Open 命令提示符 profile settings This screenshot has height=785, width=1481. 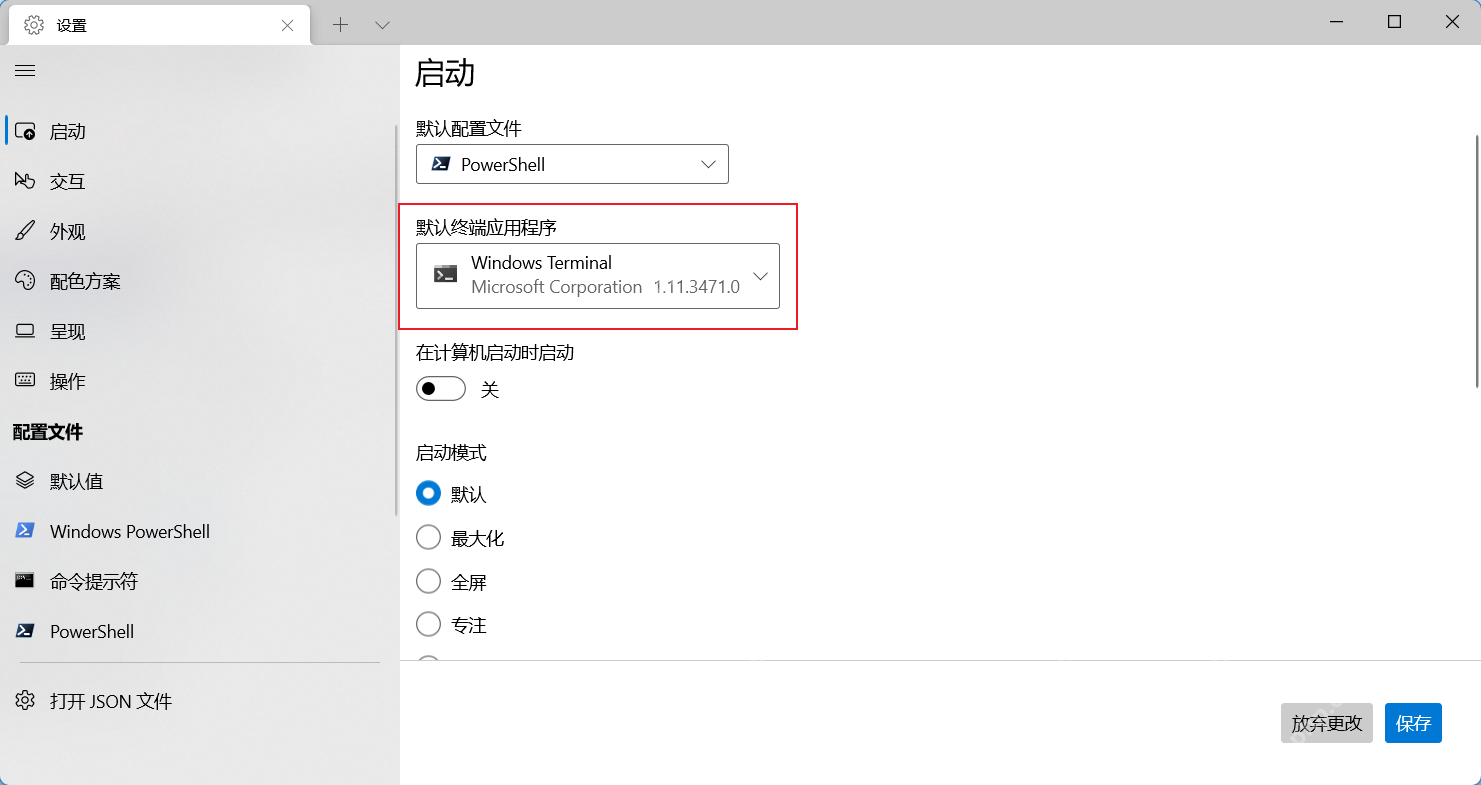pos(198,581)
